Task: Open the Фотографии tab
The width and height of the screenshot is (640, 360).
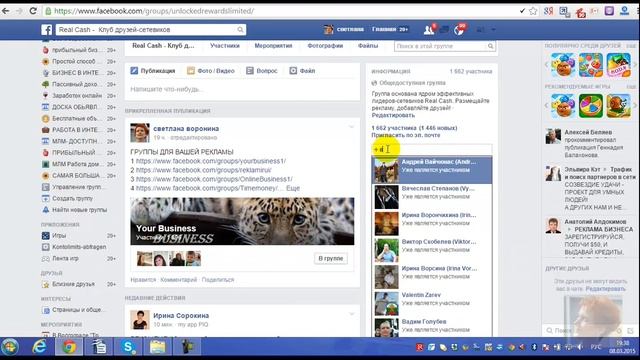Action: click(x=325, y=46)
